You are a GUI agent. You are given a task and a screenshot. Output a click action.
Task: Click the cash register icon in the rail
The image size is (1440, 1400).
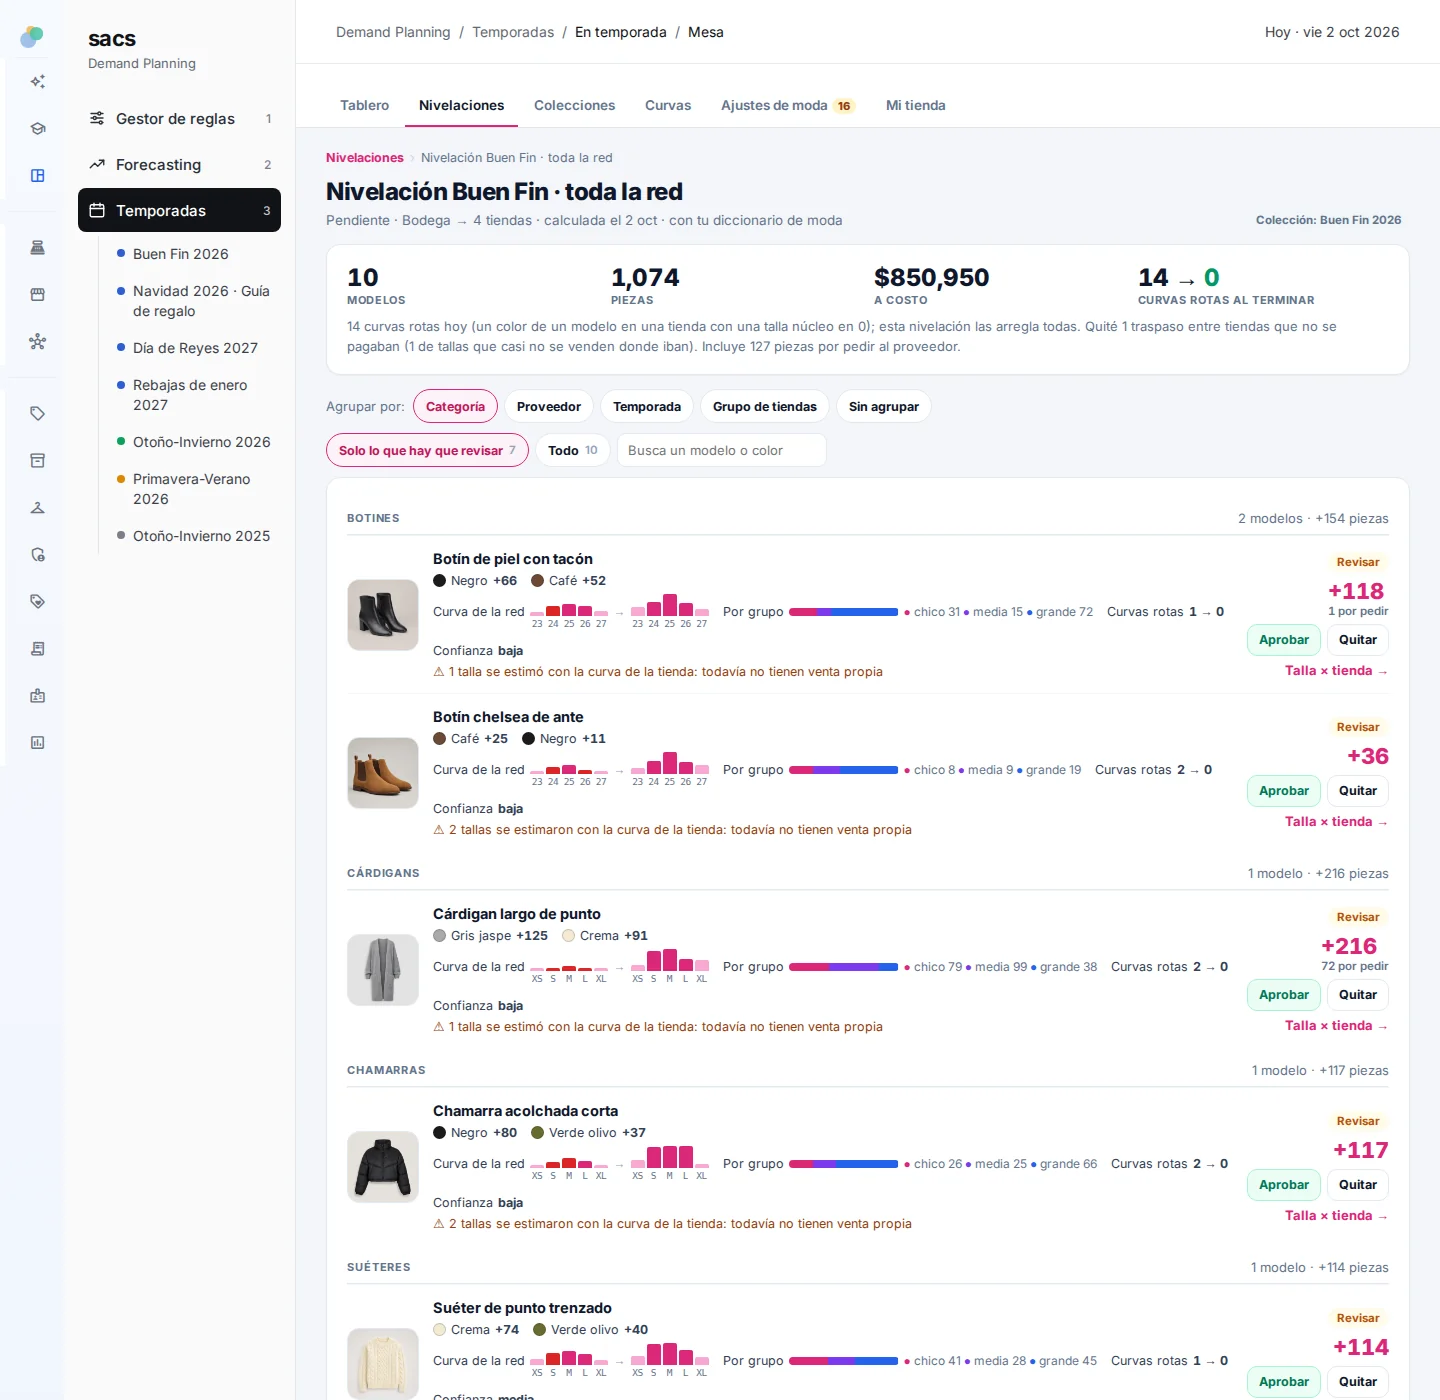click(37, 248)
